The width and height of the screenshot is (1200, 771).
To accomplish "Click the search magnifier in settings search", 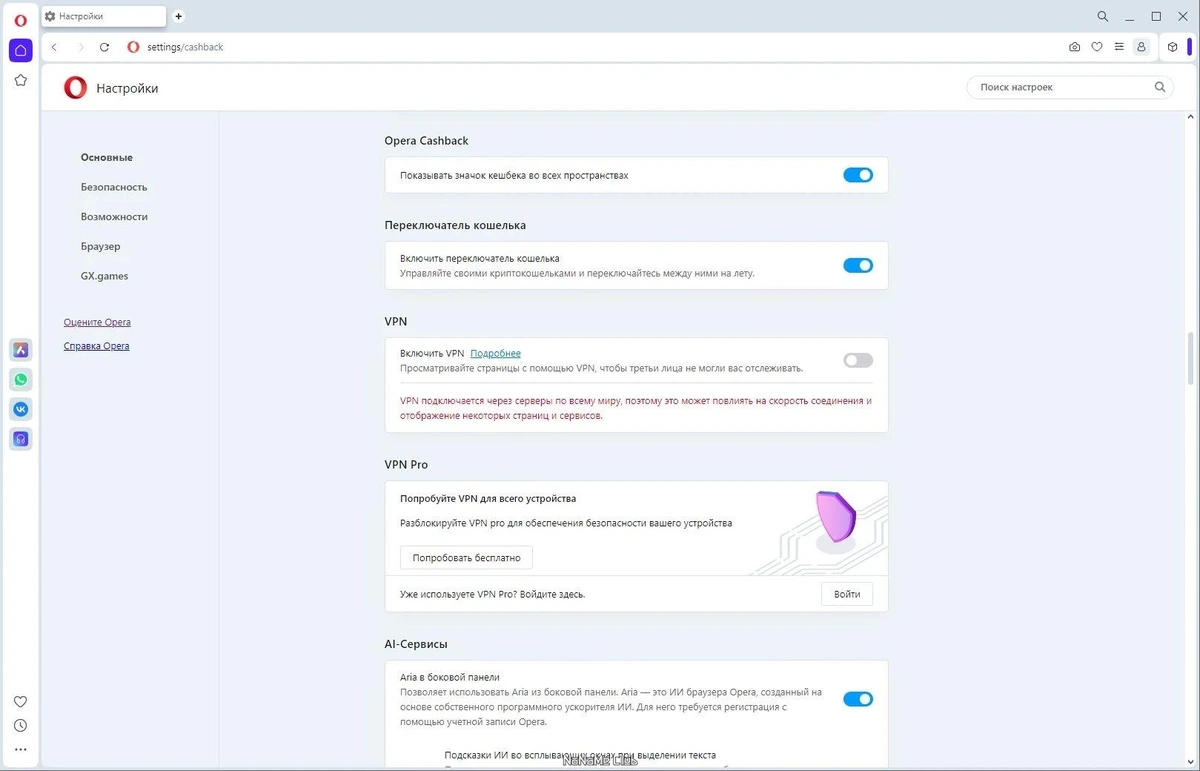I will (1160, 87).
